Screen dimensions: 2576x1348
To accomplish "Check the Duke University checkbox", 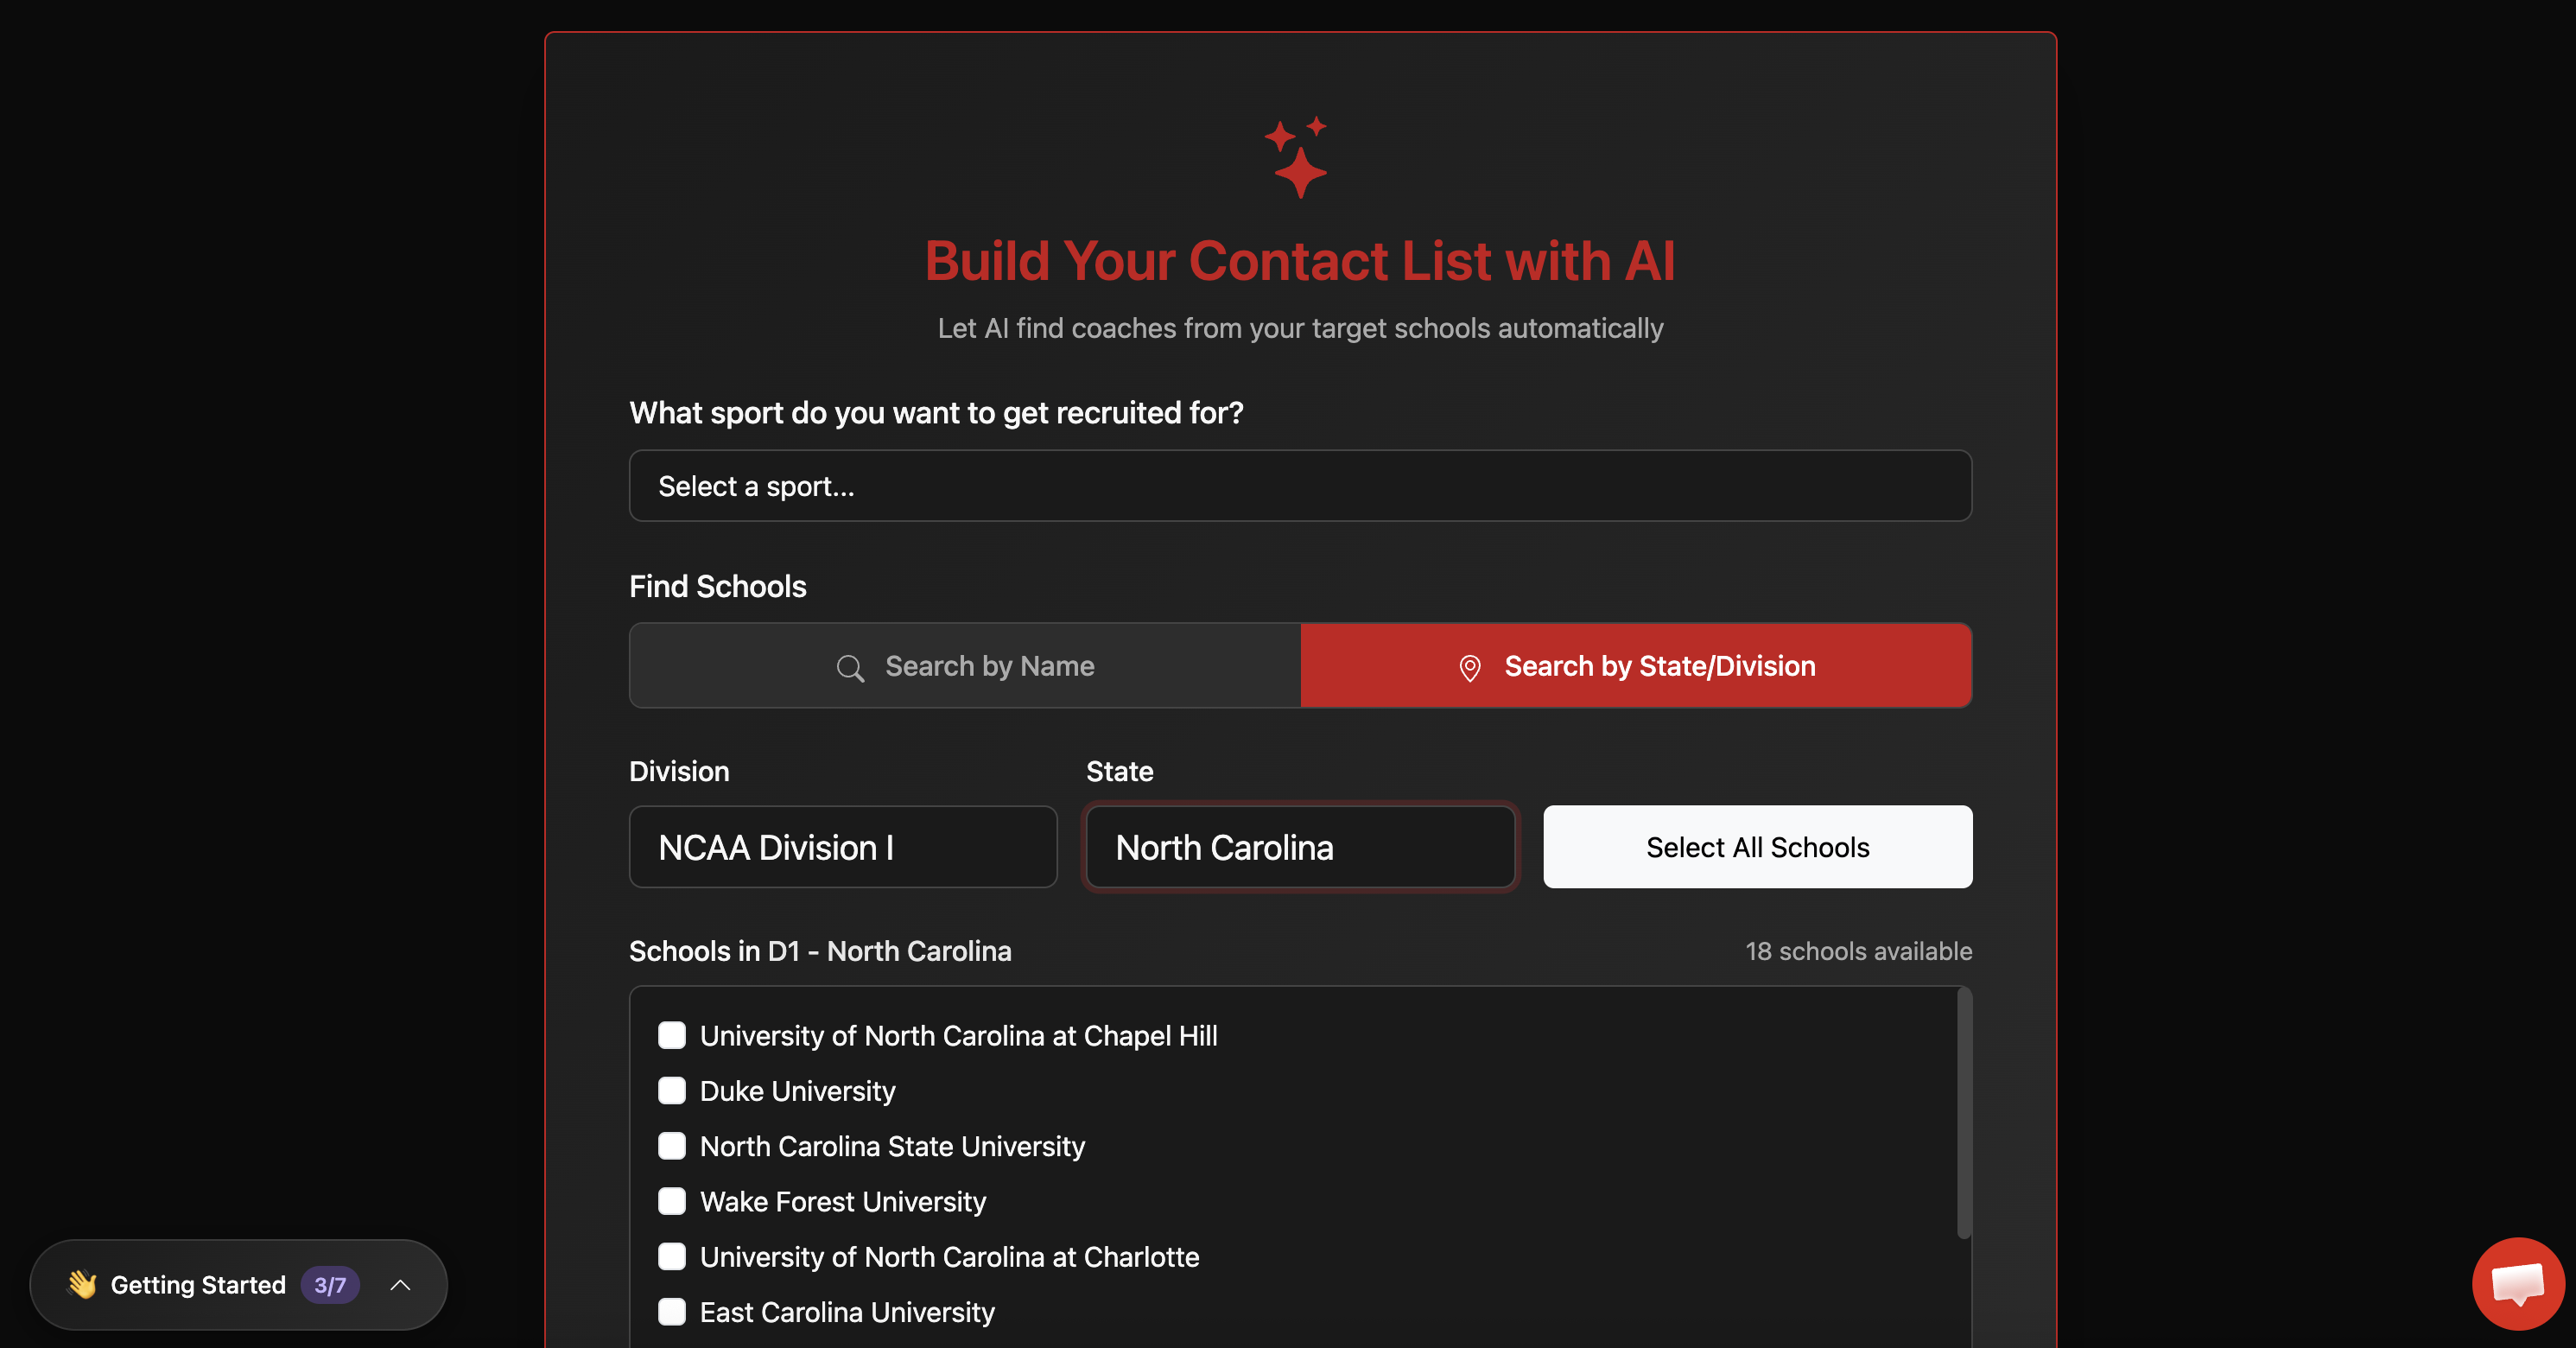I will [672, 1090].
